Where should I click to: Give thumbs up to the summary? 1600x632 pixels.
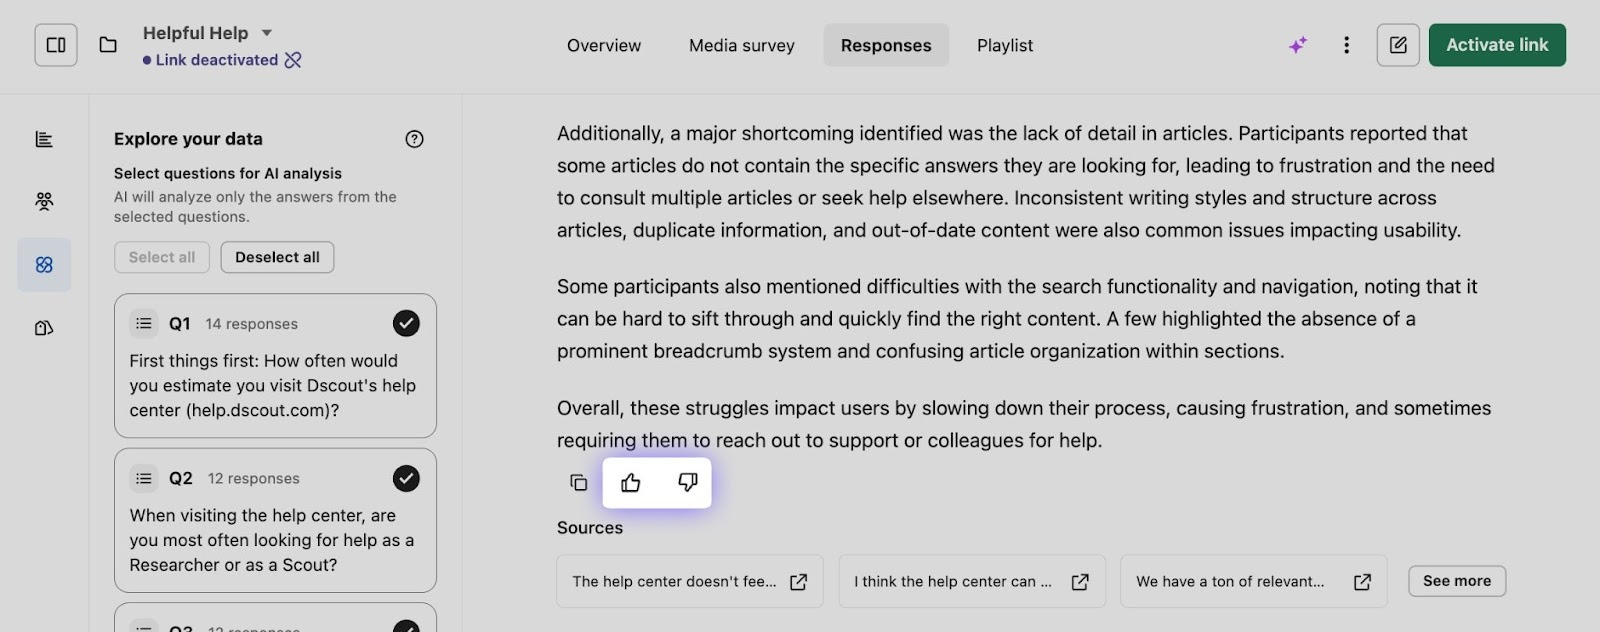click(631, 483)
